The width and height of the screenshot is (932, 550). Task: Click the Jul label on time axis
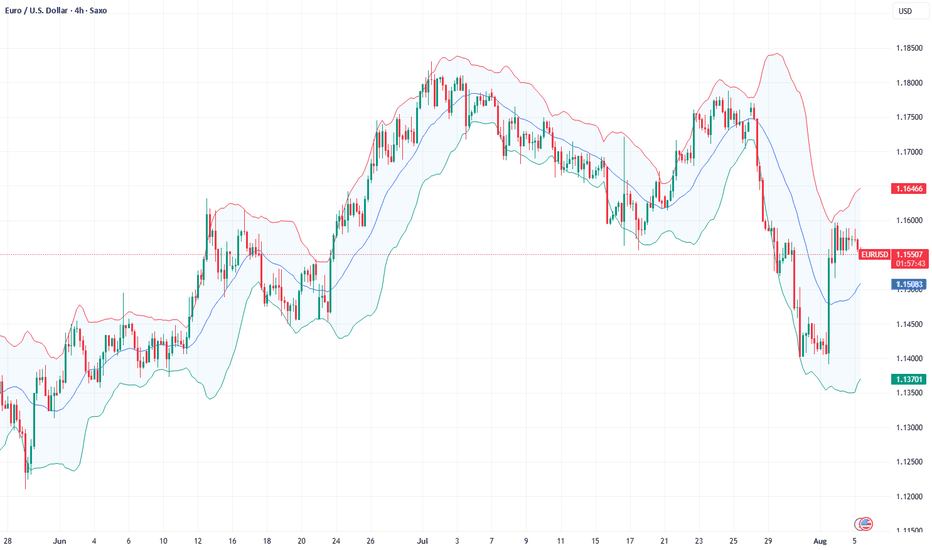pos(423,541)
